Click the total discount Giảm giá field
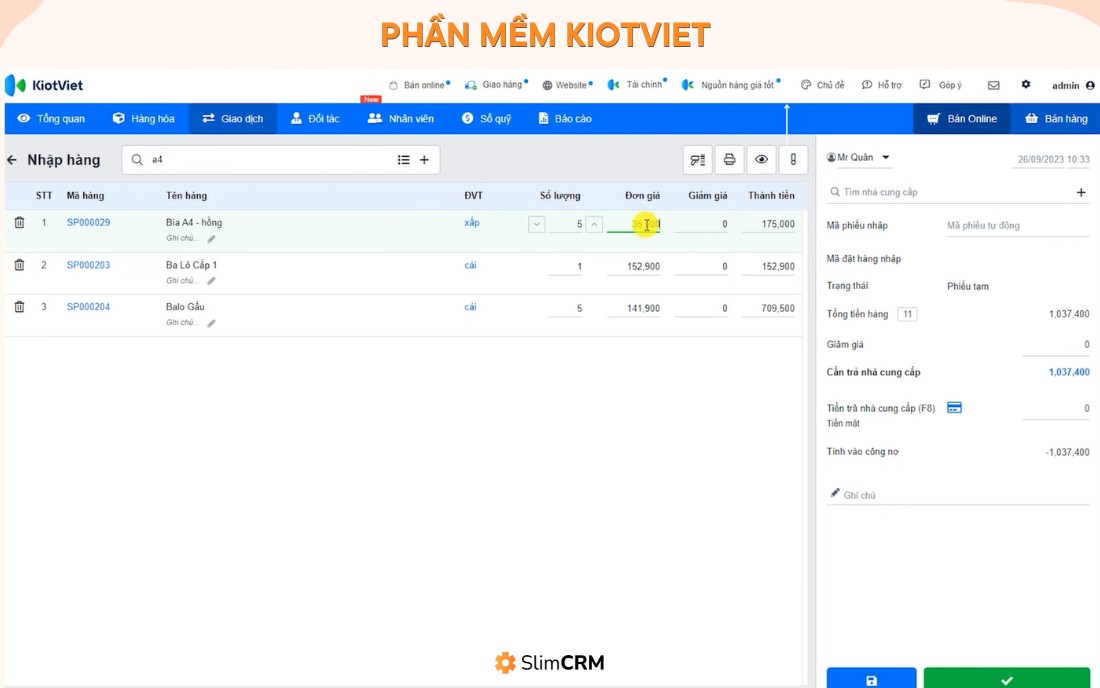Image resolution: width=1100 pixels, height=688 pixels. [x=1056, y=344]
